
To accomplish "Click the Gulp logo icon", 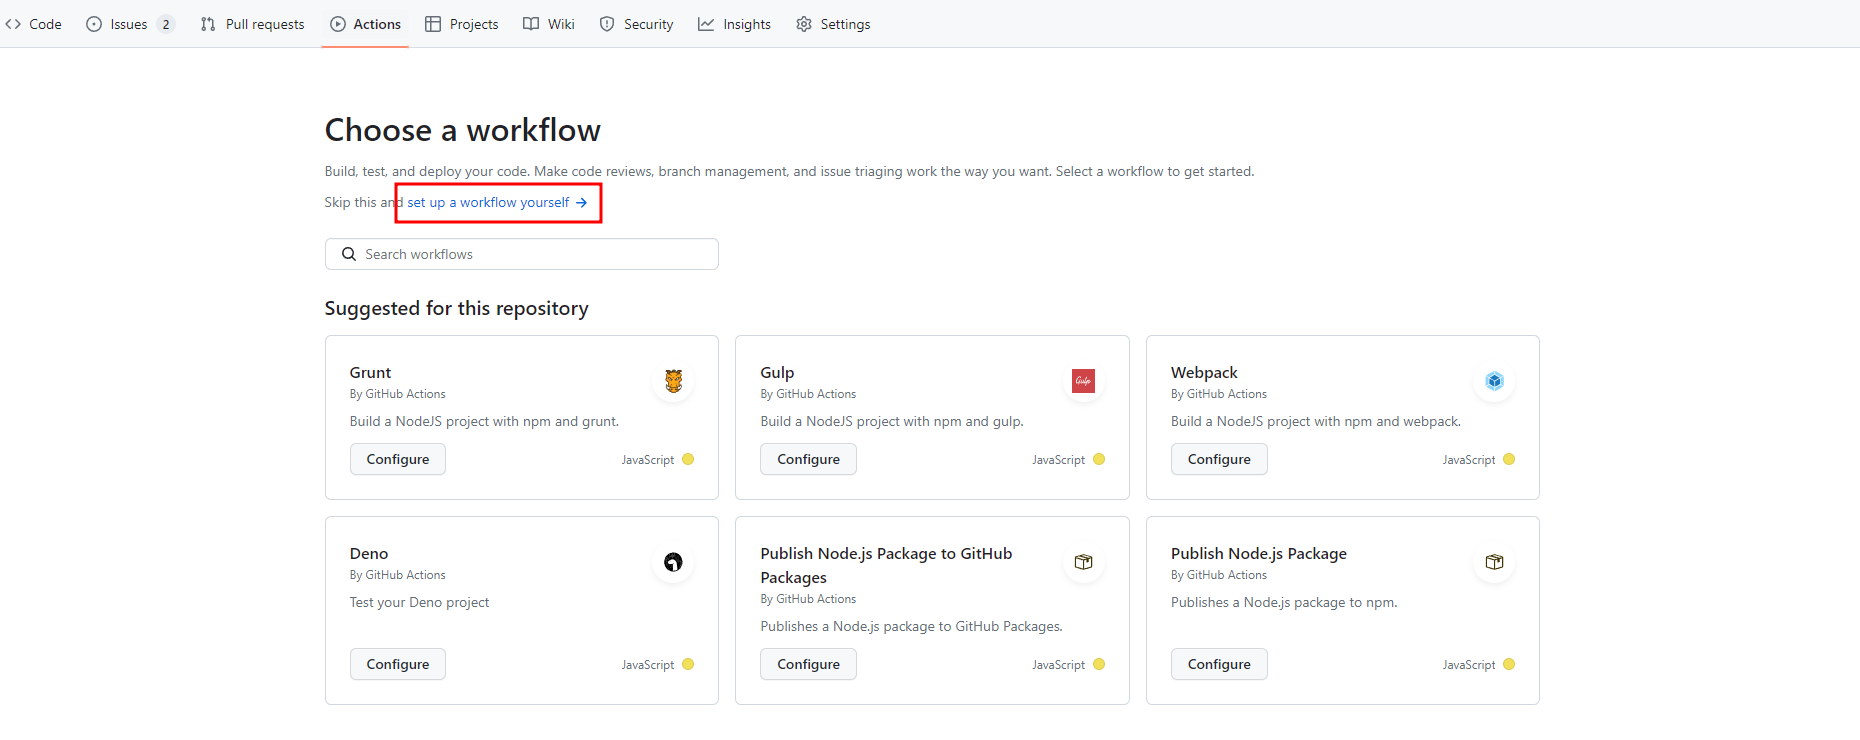I will click(x=1084, y=381).
